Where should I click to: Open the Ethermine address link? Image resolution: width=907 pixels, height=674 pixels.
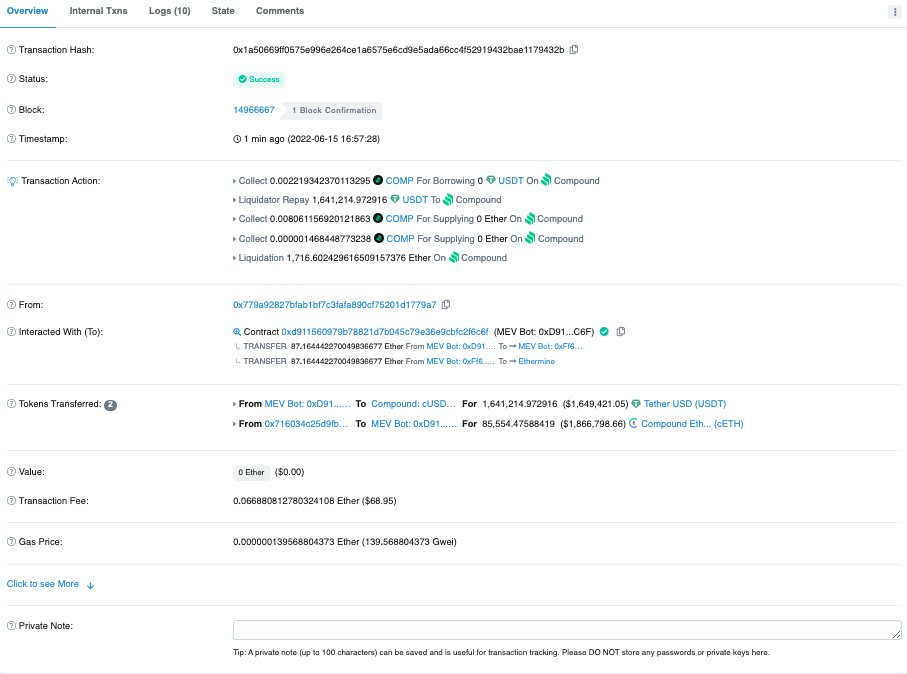tap(536, 361)
